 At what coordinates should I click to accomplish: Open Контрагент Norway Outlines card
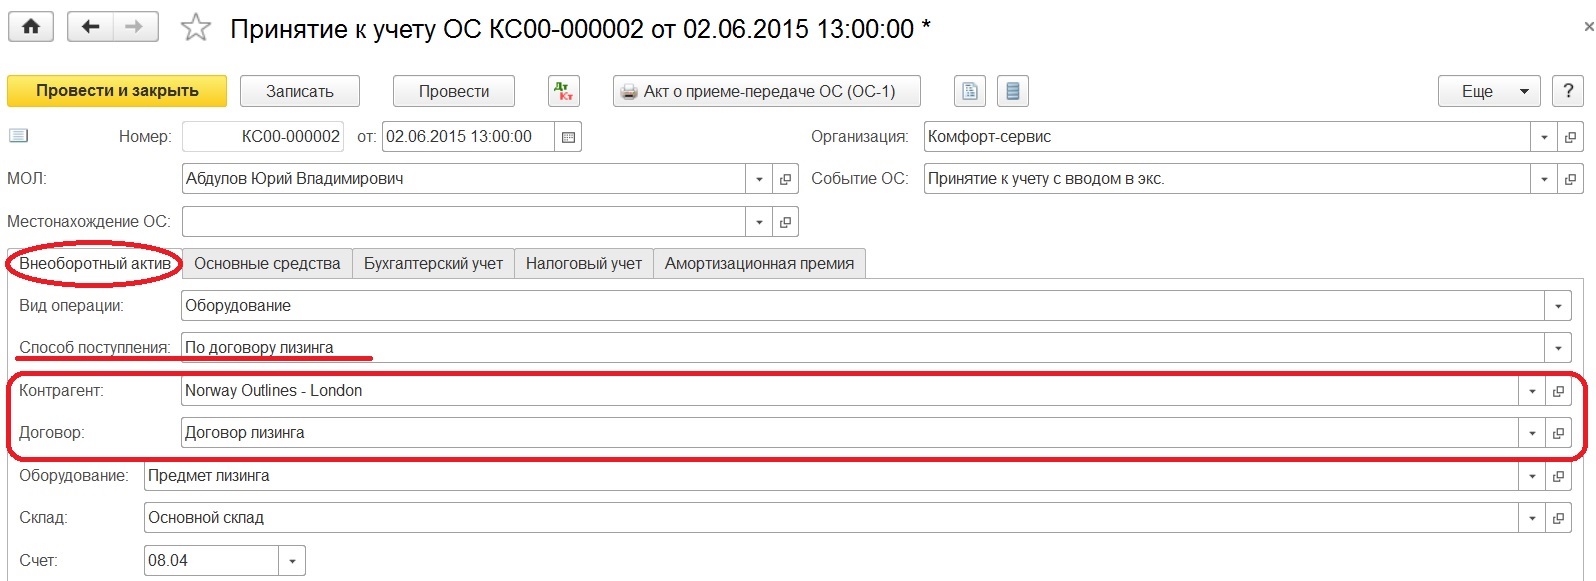1558,391
